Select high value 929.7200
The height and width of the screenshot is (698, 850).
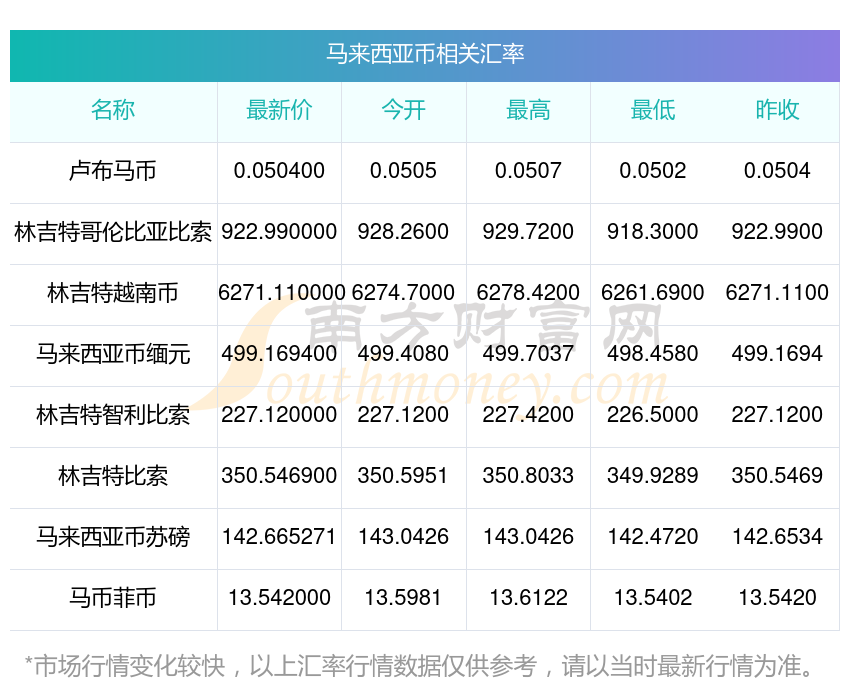pos(528,232)
